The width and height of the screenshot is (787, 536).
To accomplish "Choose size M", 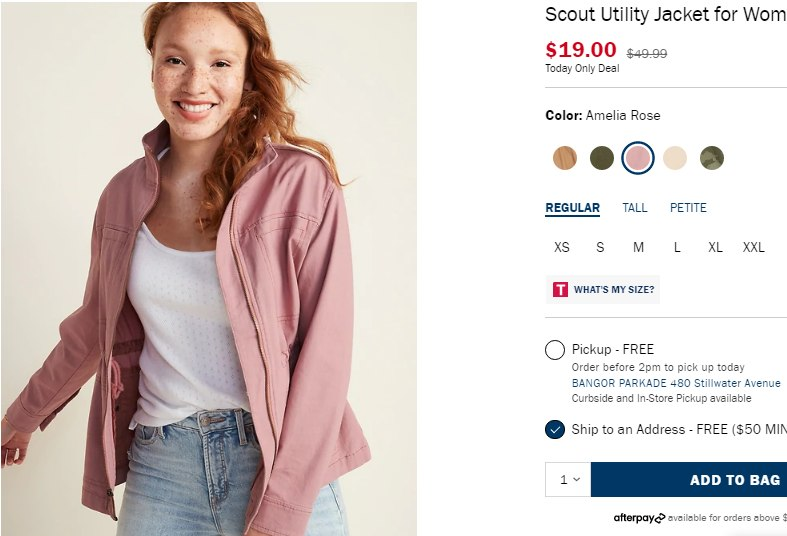I will click(x=638, y=247).
